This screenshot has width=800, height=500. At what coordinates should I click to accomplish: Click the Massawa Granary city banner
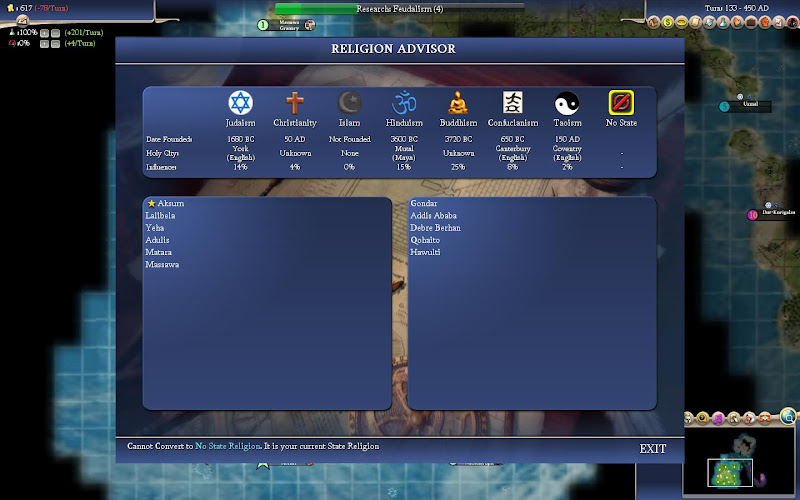pyautogui.click(x=287, y=25)
